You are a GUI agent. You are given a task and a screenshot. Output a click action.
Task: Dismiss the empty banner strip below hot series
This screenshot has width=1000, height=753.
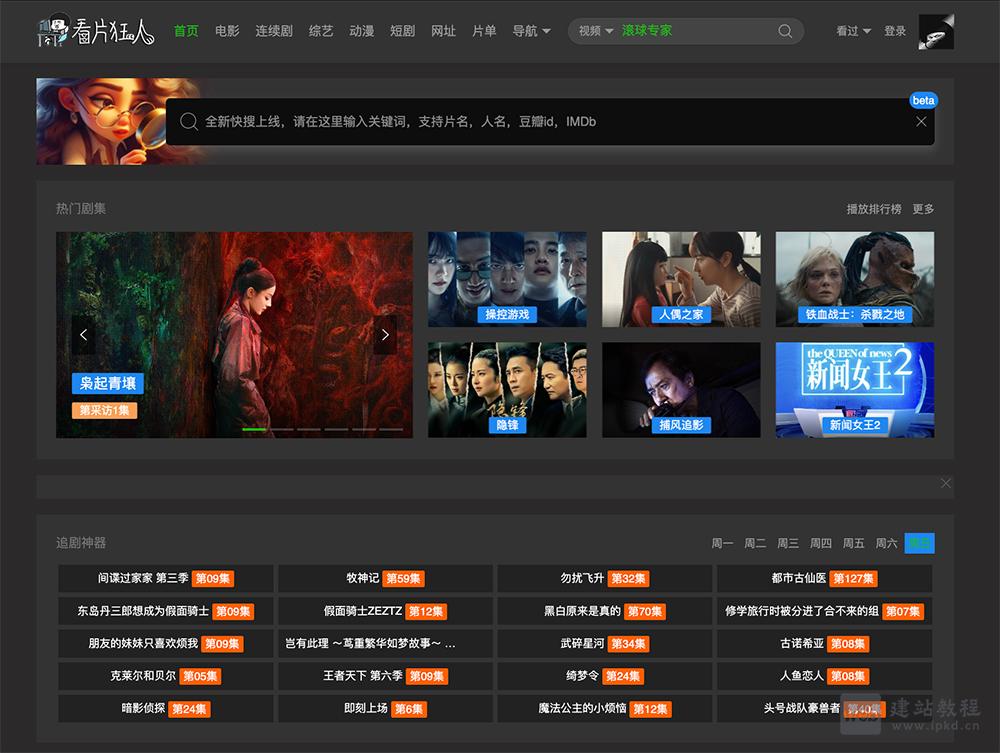(x=945, y=483)
